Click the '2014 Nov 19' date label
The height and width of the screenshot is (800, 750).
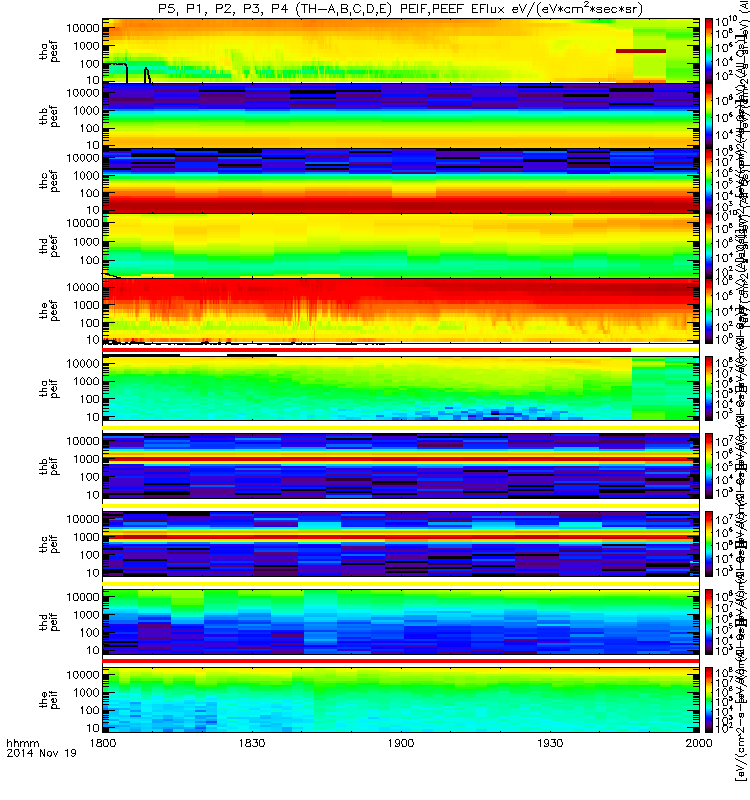click(41, 753)
